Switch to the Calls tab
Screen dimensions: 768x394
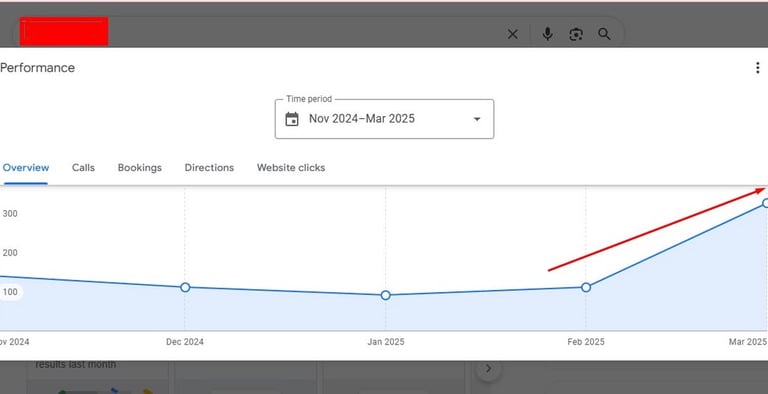[83, 168]
